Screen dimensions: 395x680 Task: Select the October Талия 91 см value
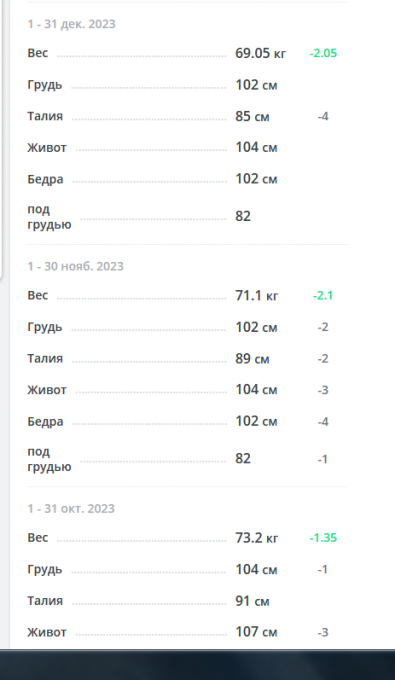(x=252, y=602)
